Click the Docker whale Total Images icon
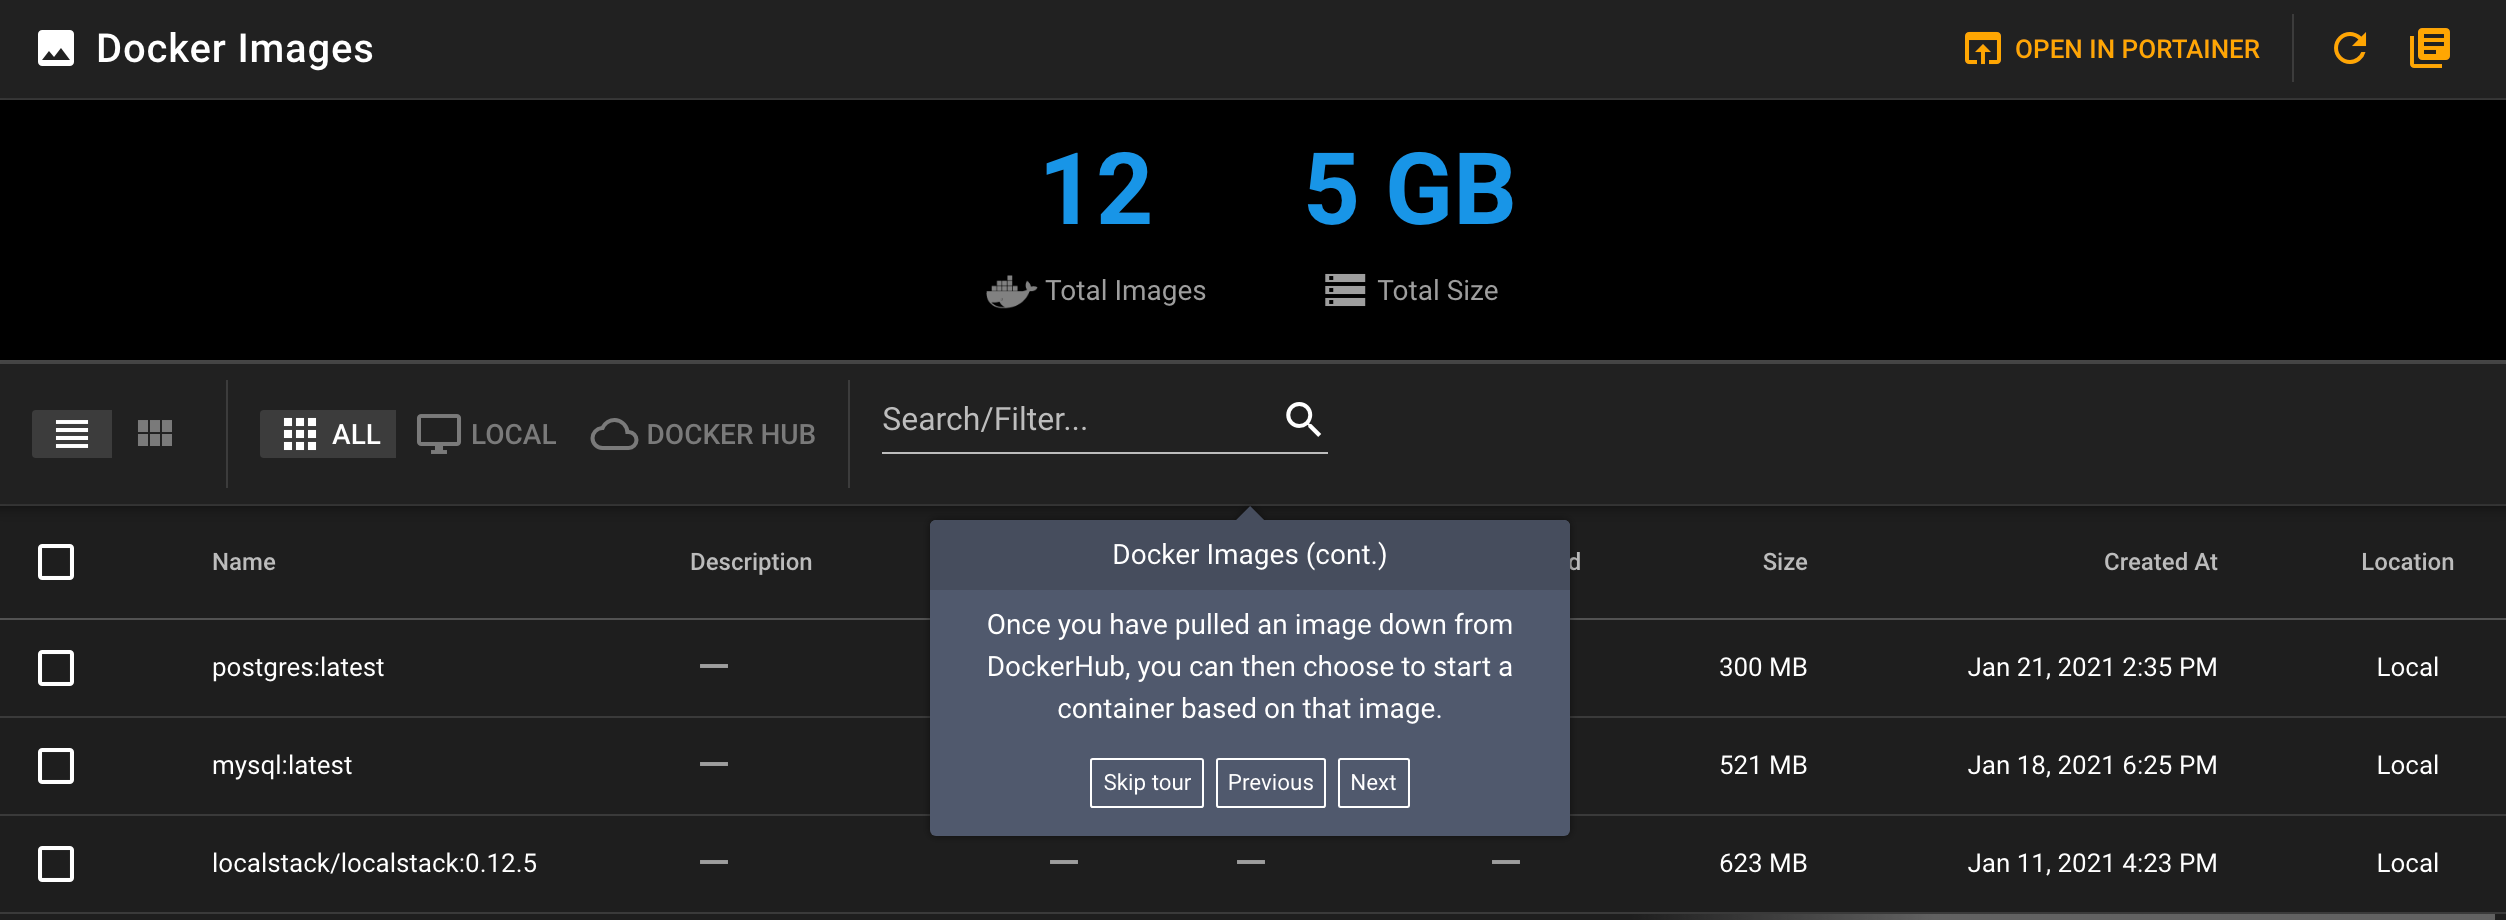 tap(1010, 291)
